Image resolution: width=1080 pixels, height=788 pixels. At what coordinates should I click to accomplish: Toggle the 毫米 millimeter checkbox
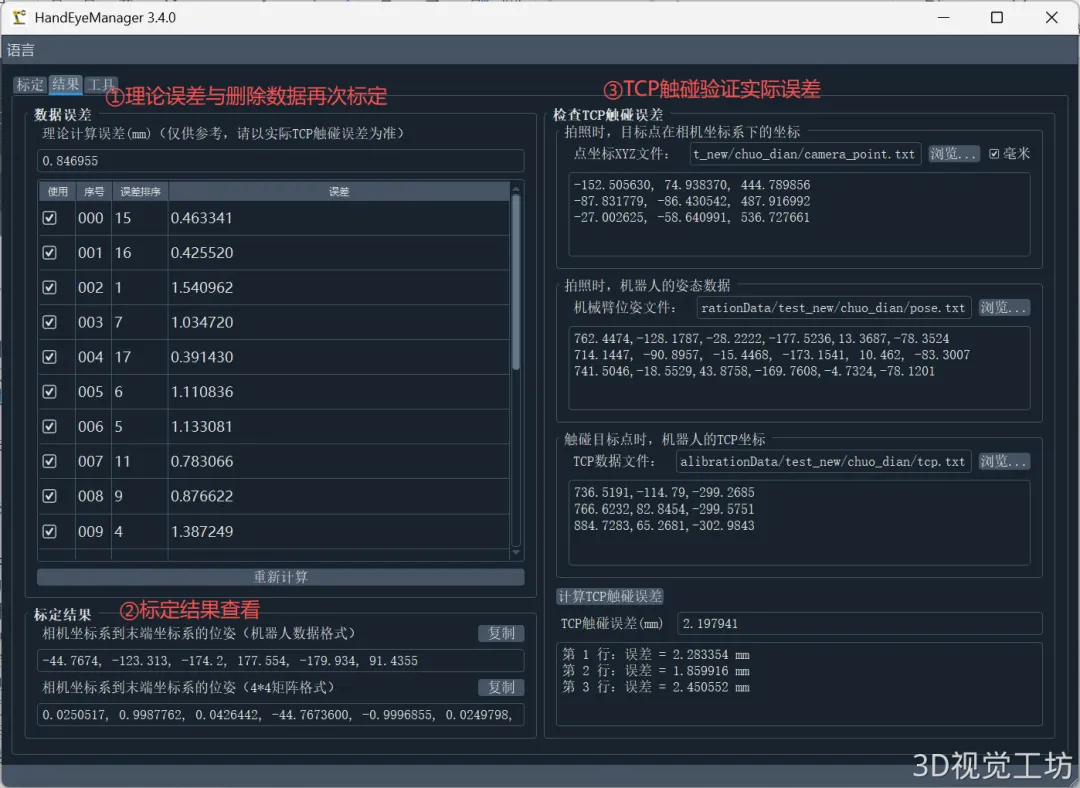(x=994, y=154)
